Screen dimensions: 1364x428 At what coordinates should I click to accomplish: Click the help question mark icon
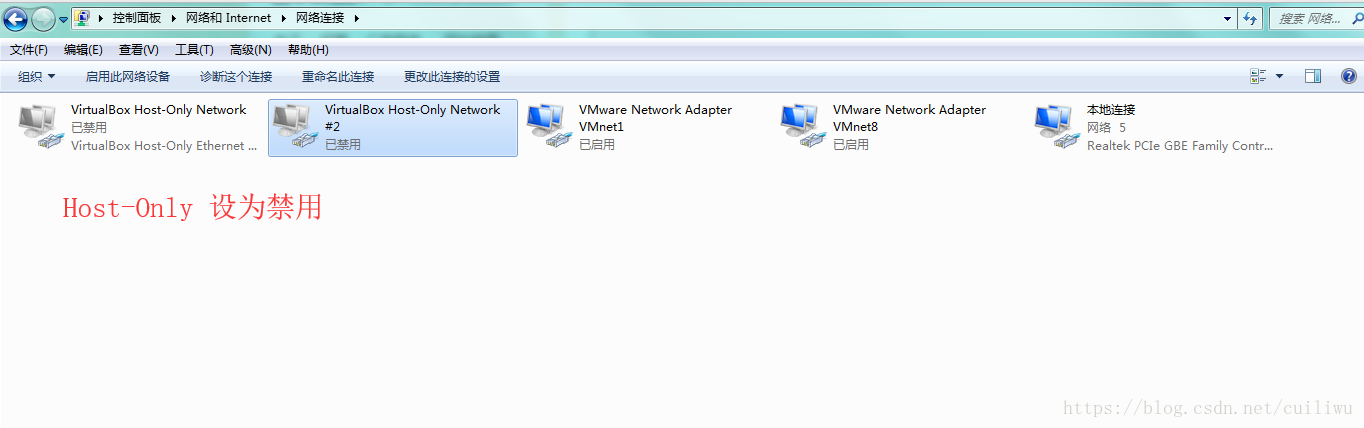[x=1347, y=76]
